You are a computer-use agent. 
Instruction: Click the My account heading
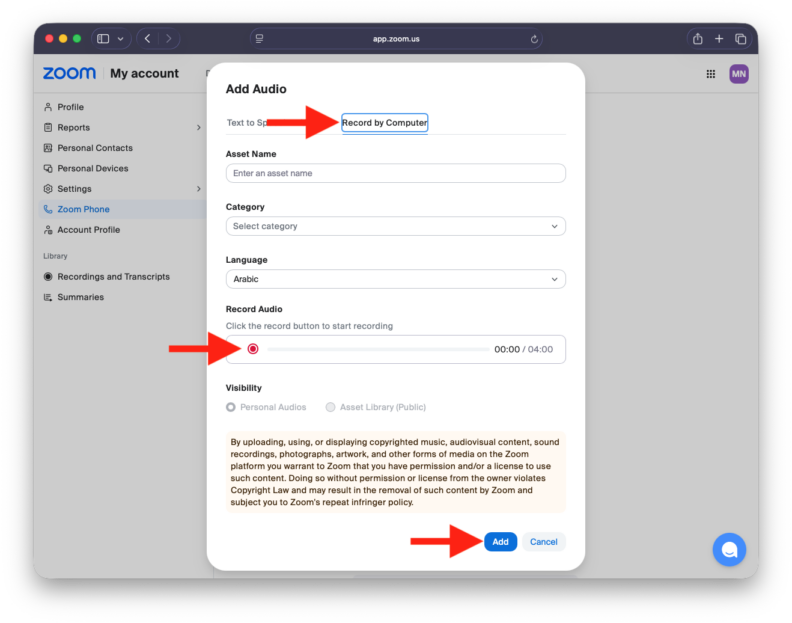[x=144, y=74]
